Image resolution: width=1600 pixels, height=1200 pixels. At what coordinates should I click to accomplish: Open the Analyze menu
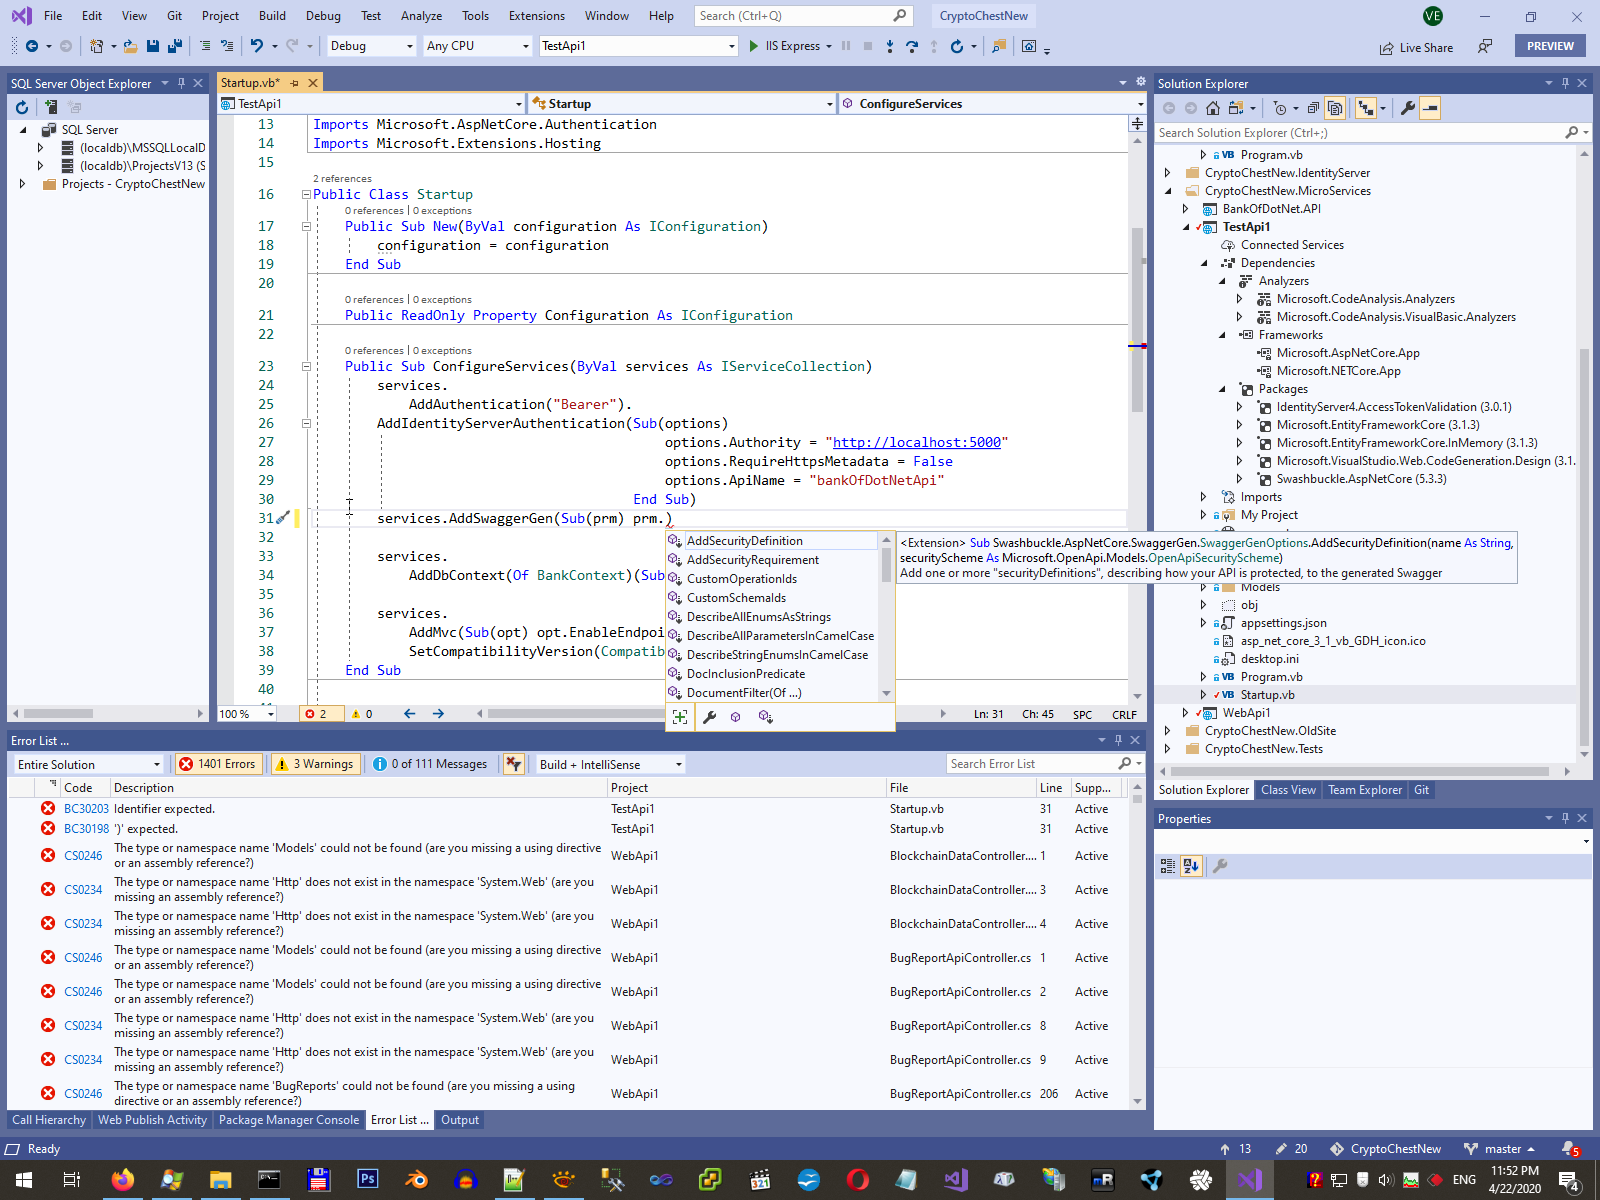[421, 16]
